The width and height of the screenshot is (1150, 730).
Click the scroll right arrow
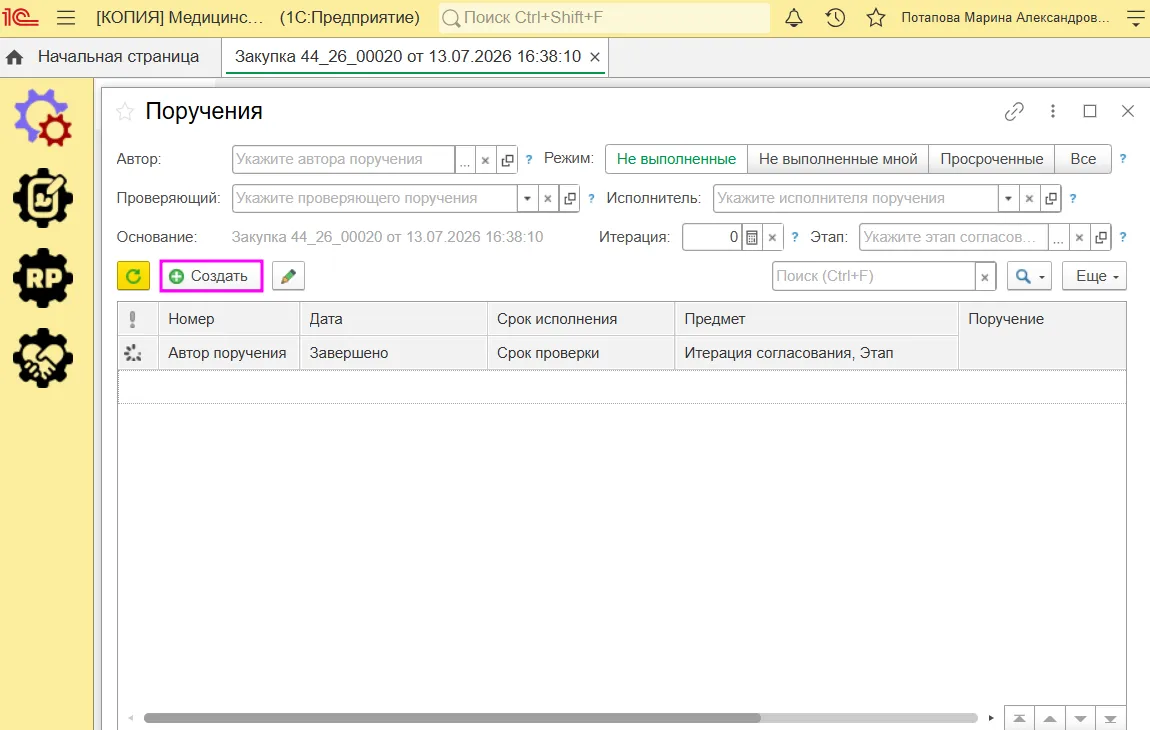tap(991, 718)
